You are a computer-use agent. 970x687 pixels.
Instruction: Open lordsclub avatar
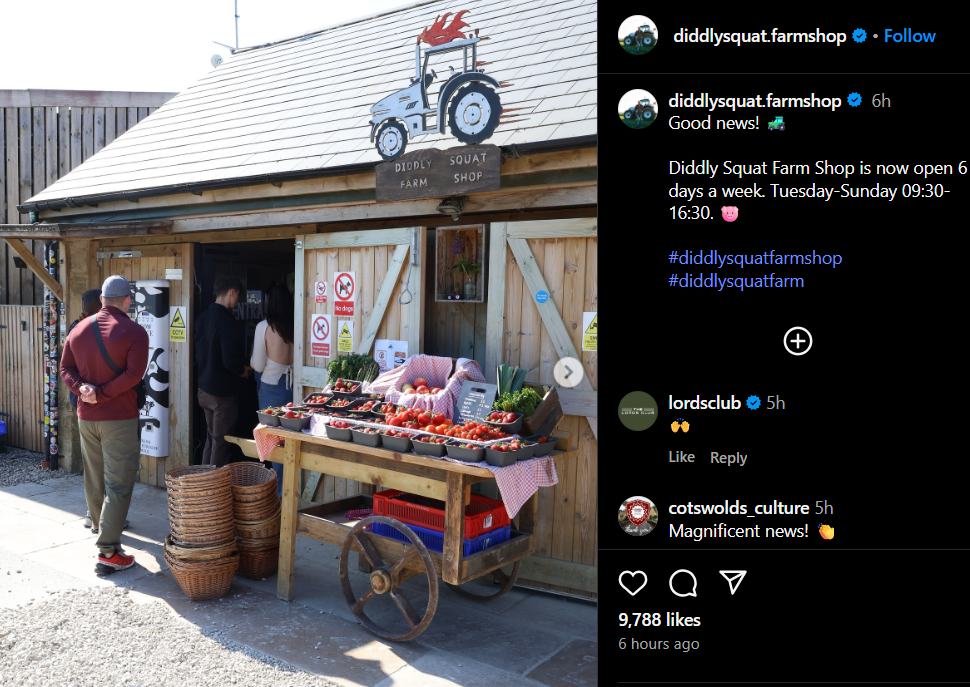point(638,411)
